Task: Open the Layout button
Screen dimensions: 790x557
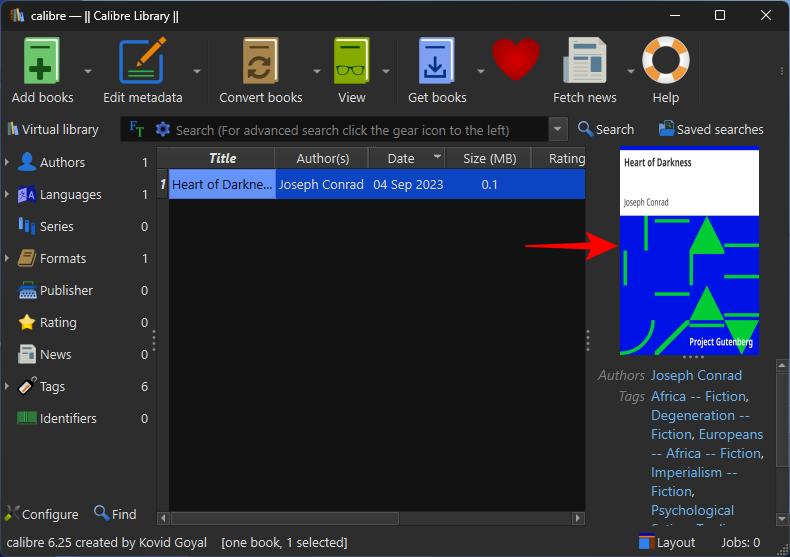Action: pyautogui.click(x=667, y=542)
